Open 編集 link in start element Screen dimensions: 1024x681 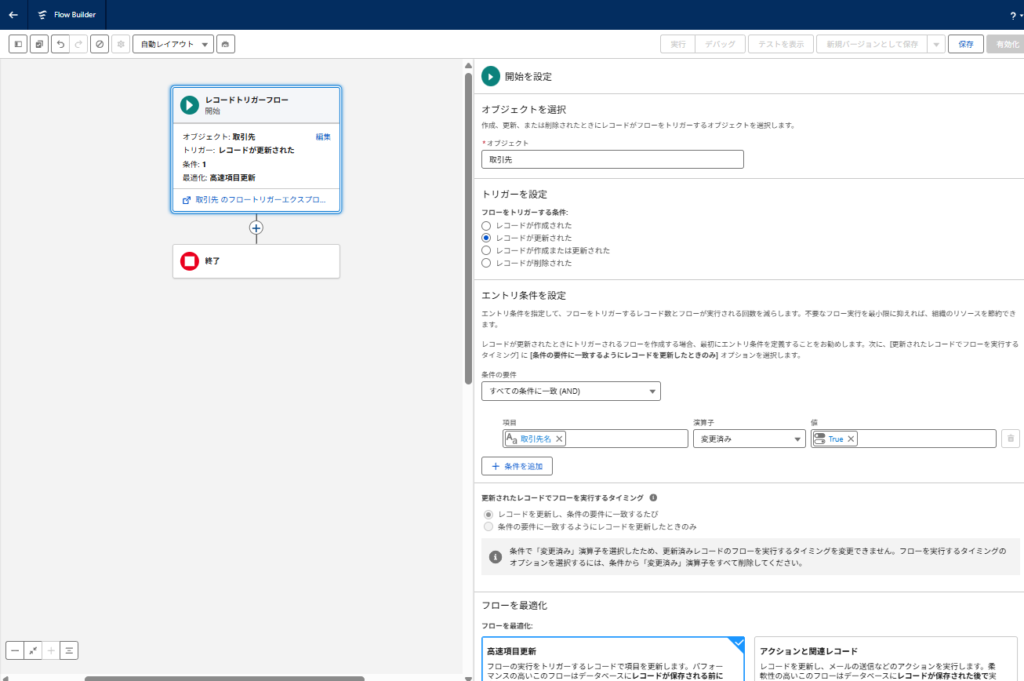tap(323, 136)
